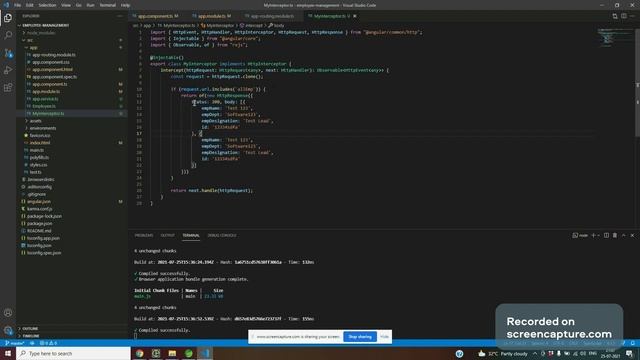Click the split editor right icon

point(624,16)
